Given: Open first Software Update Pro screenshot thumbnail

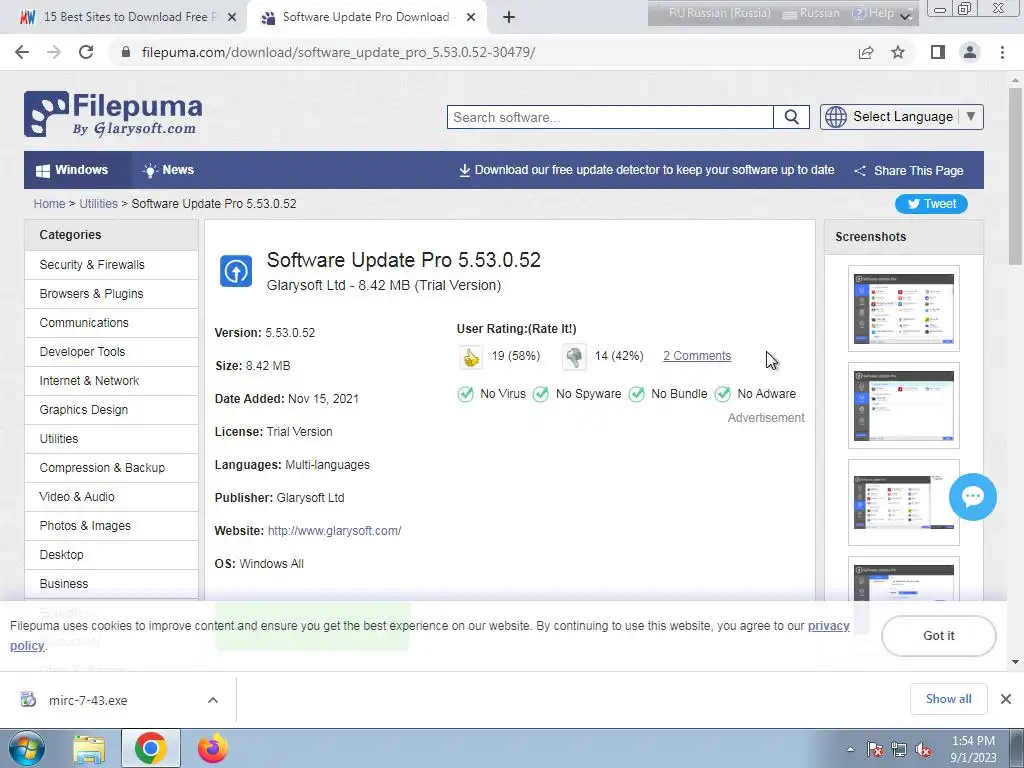Looking at the screenshot, I should [903, 308].
